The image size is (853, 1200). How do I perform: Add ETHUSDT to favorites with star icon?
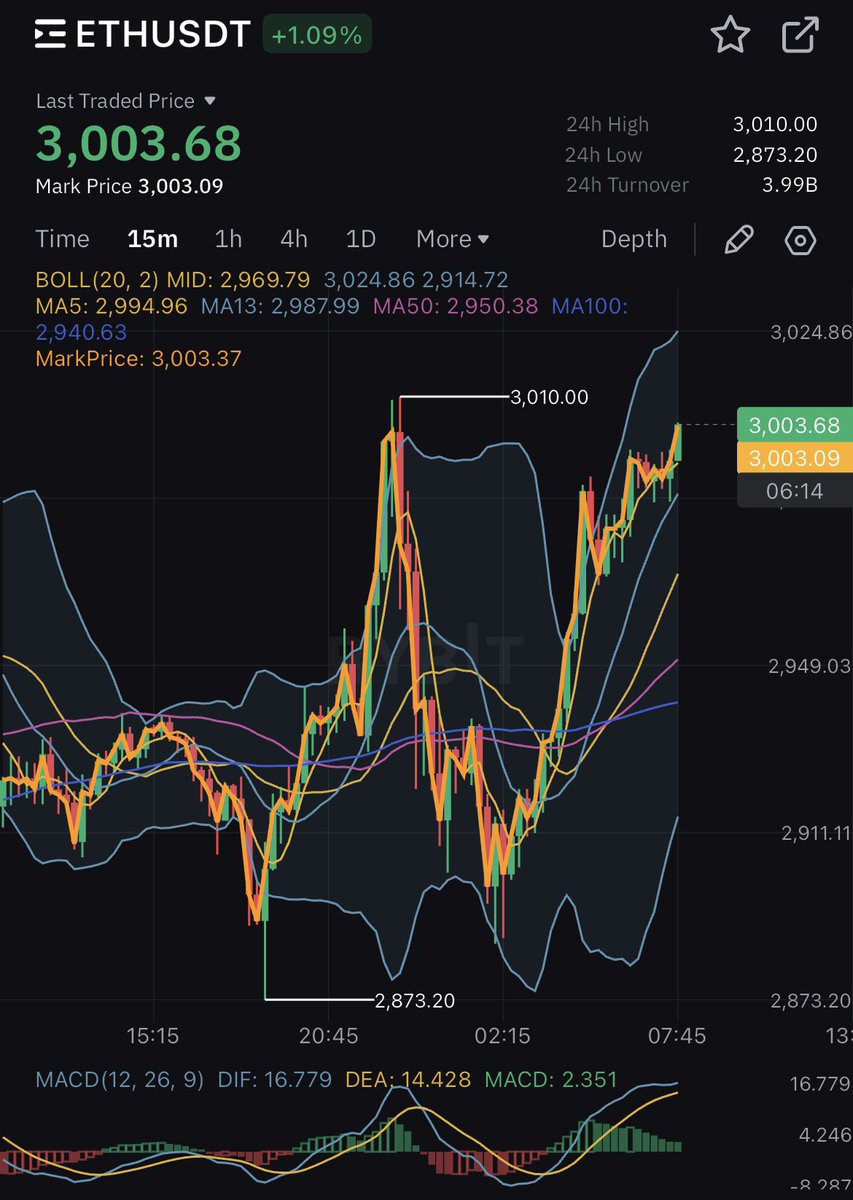(730, 35)
